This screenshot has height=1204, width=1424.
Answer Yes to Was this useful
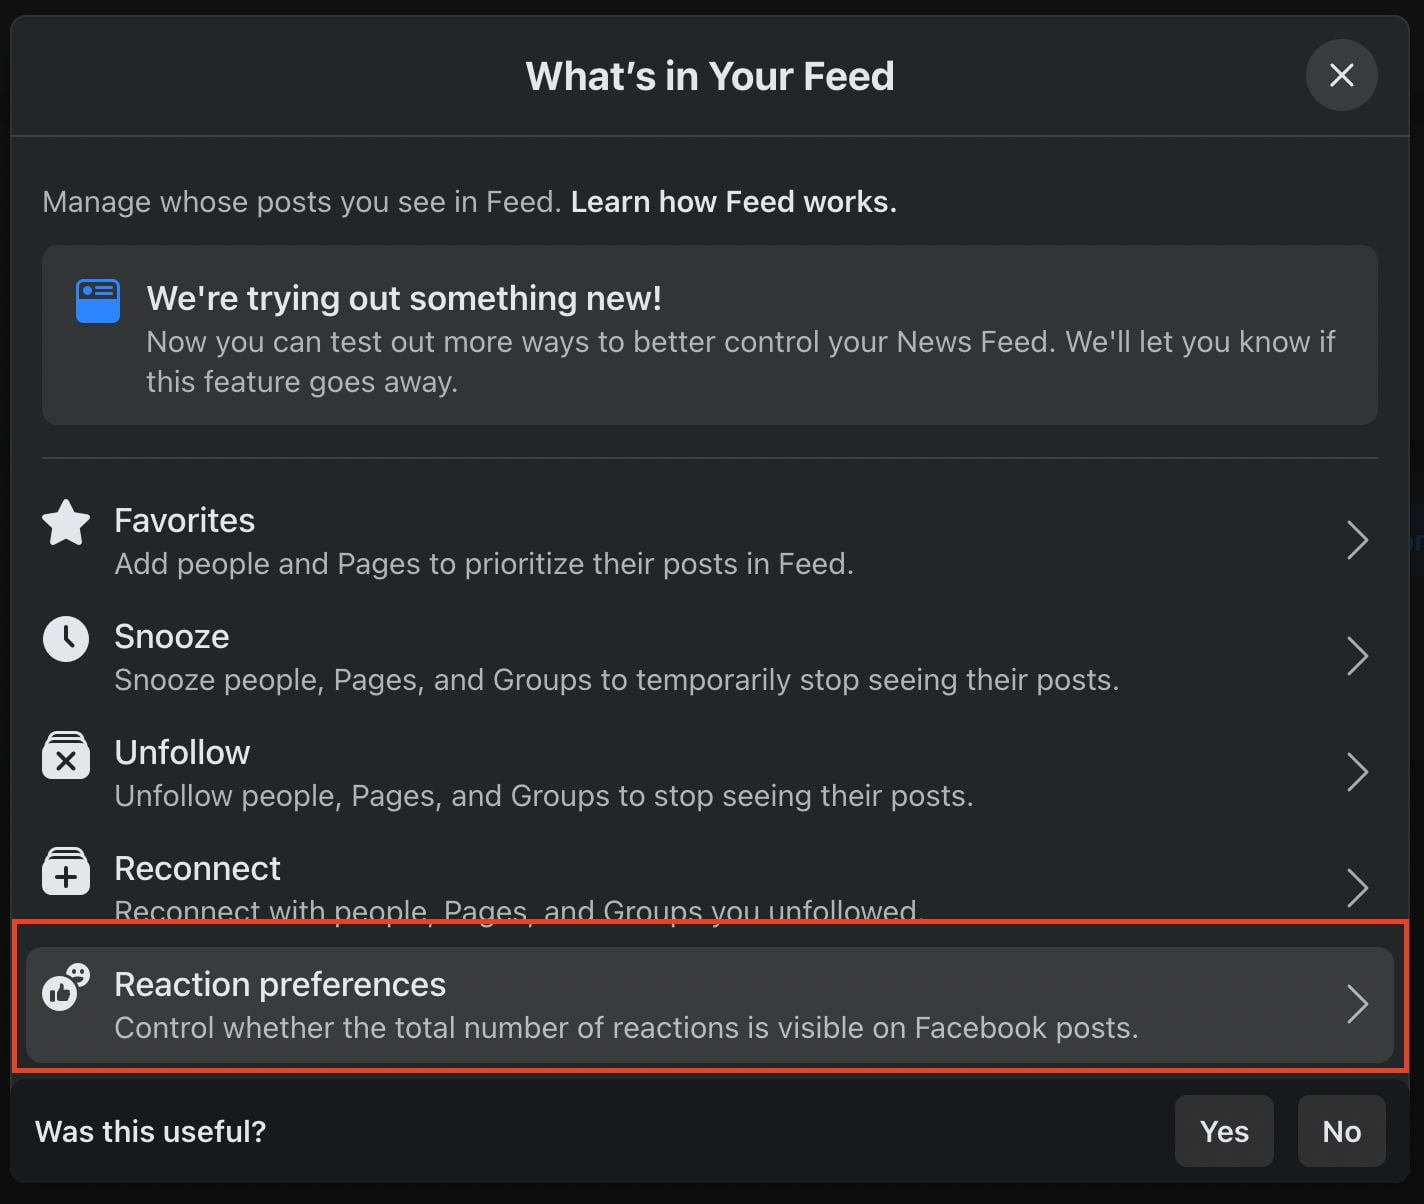pos(1224,1131)
